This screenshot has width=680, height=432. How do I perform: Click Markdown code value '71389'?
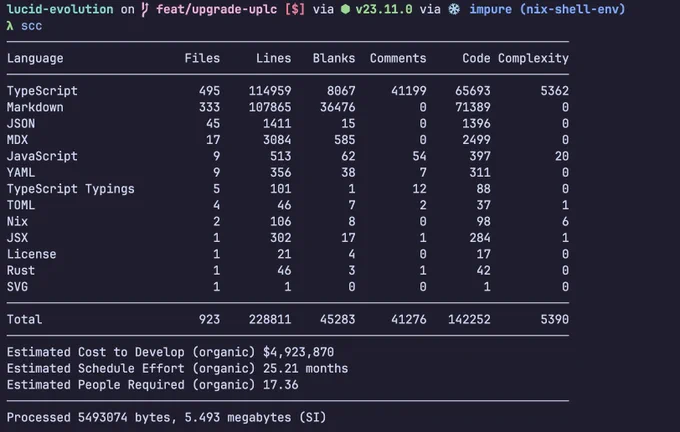point(473,107)
